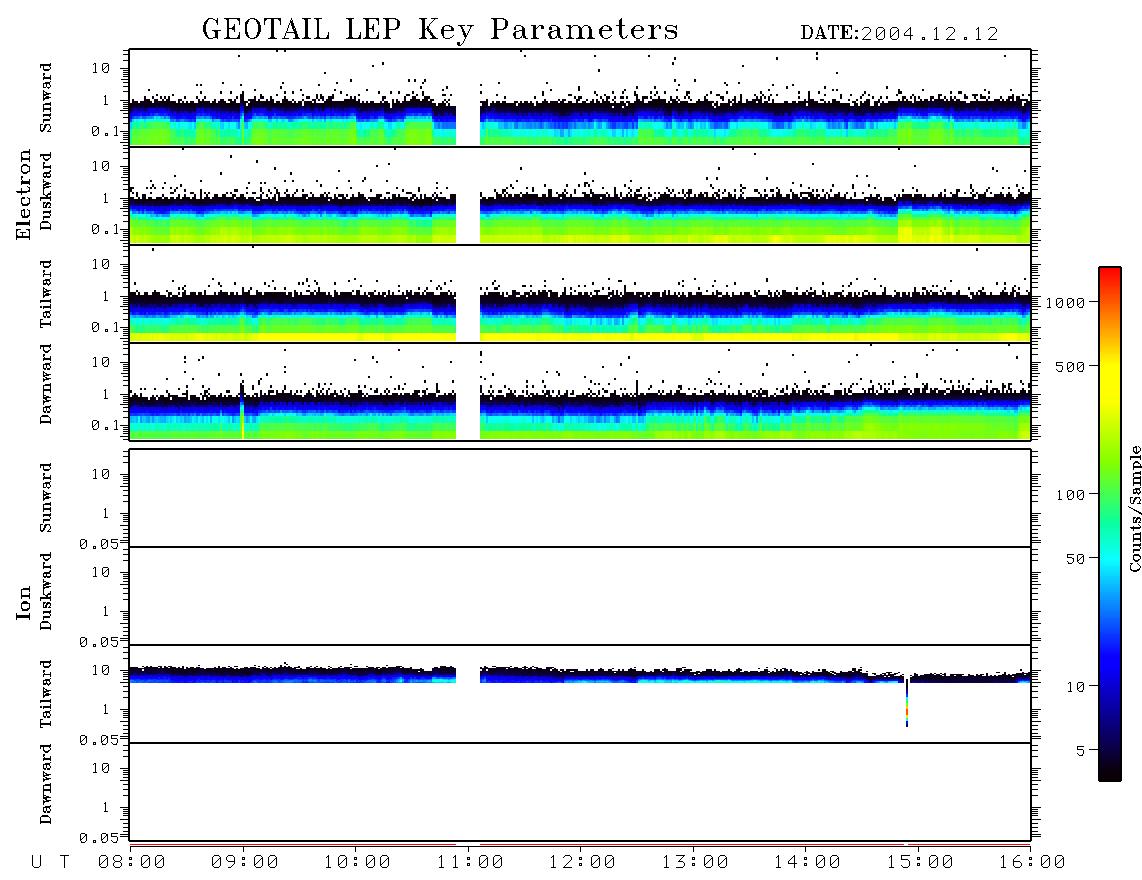Click the vertical spike in Ion Tailward near 15:00
1142x880 pixels.
click(x=907, y=702)
